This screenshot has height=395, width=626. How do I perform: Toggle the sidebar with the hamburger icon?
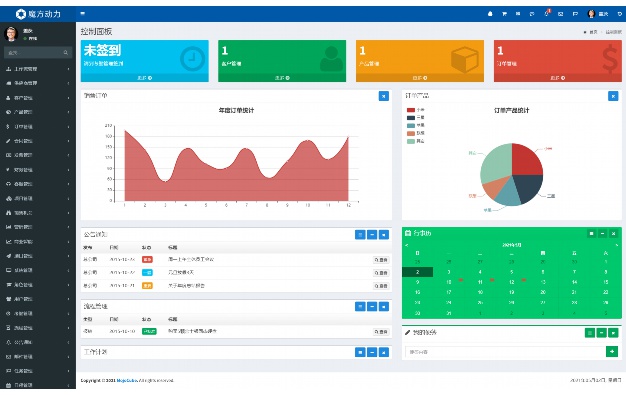click(x=83, y=14)
